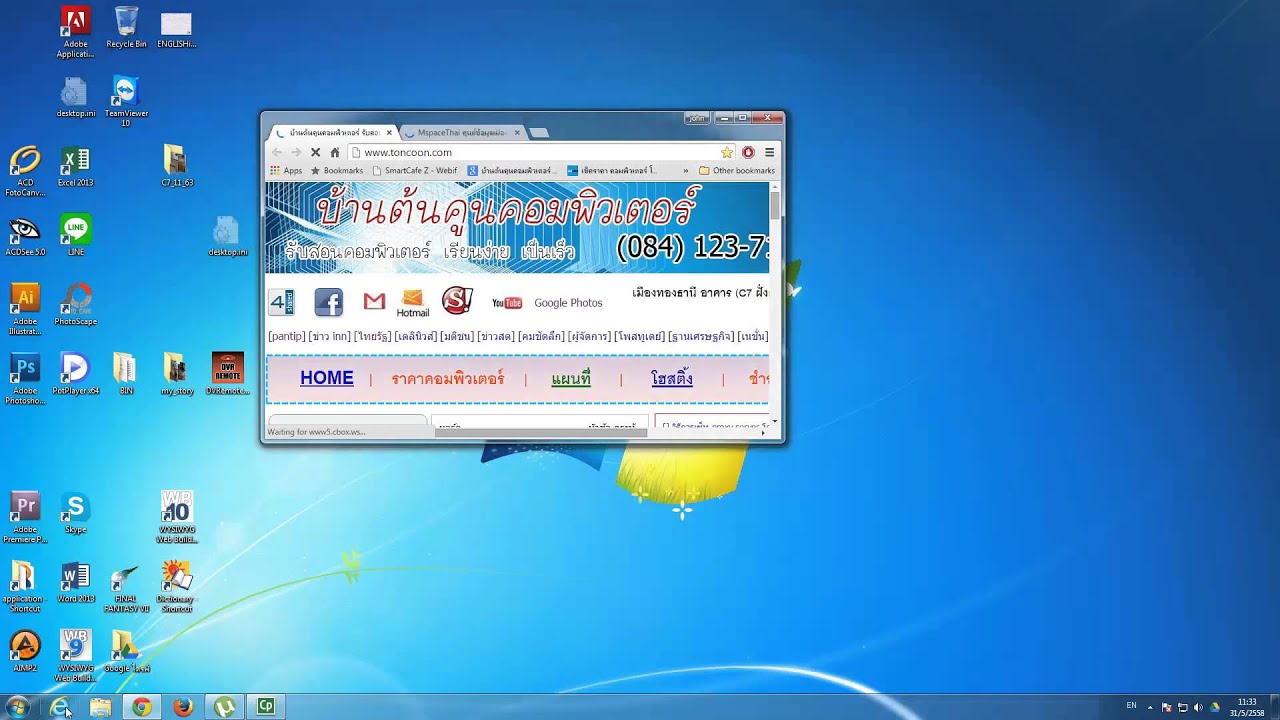This screenshot has height=720, width=1280.
Task: Open the แผนที่ menu link
Action: point(571,379)
